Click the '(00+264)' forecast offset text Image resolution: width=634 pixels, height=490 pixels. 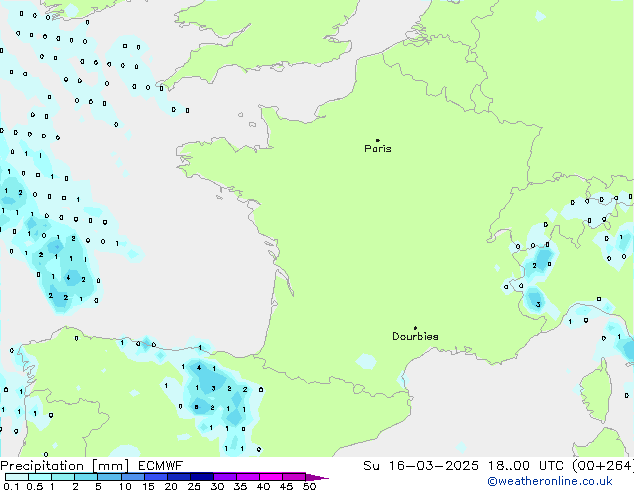pyautogui.click(x=603, y=466)
